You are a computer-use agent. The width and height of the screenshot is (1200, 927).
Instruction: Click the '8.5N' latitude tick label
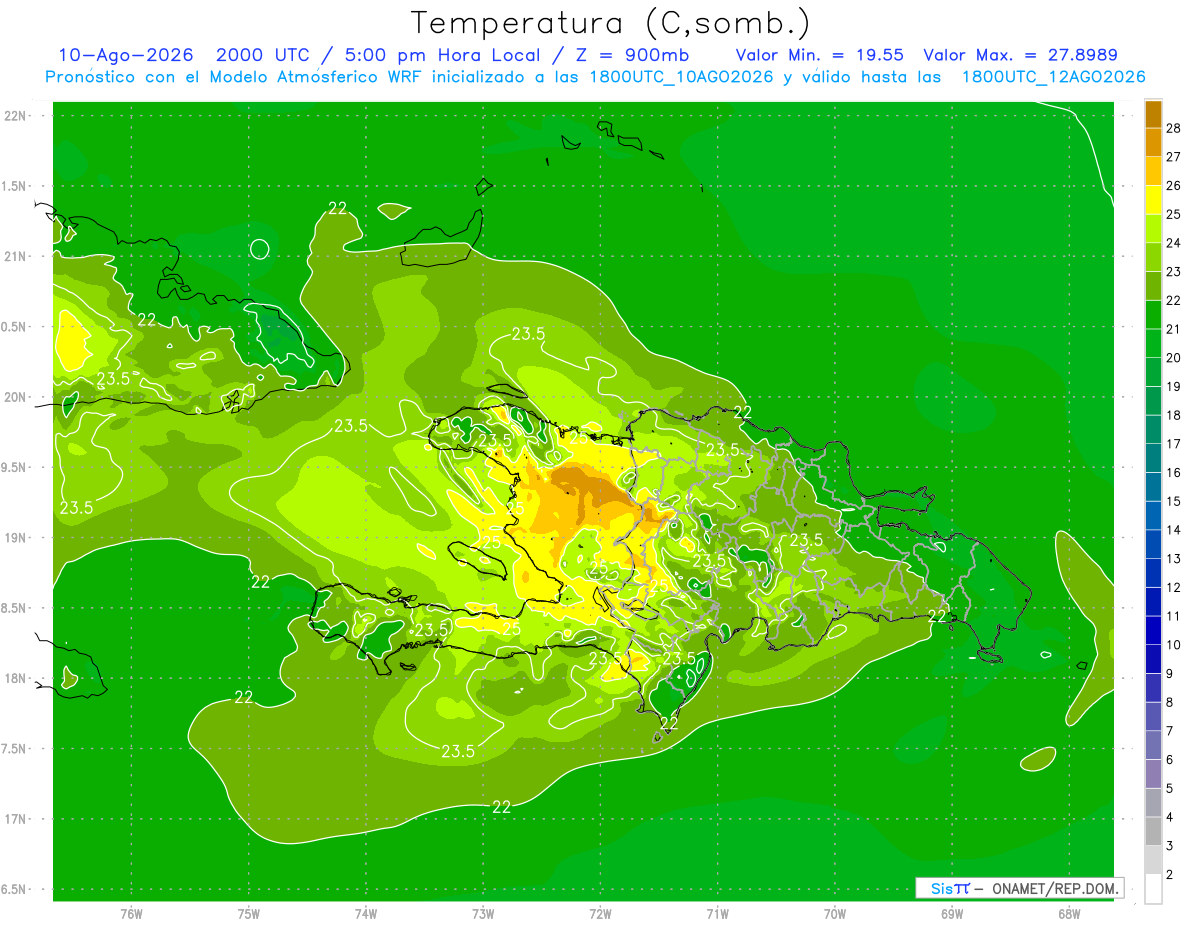(x=16, y=608)
